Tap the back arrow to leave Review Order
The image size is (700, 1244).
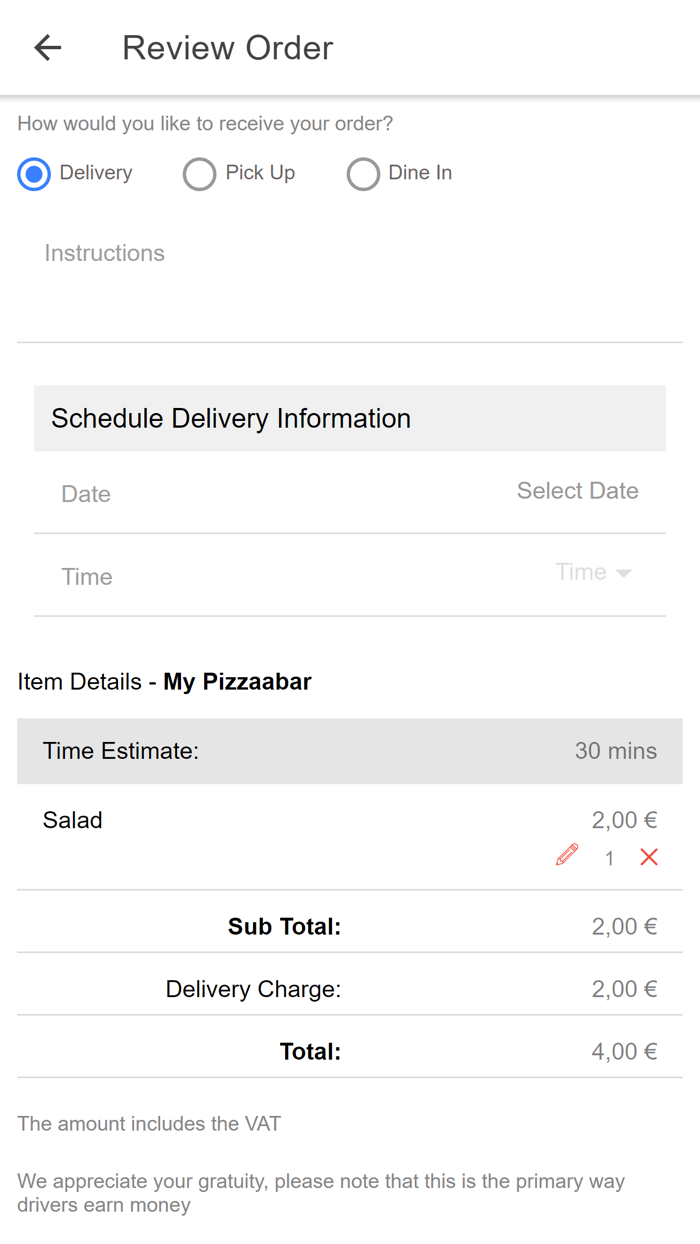coord(47,48)
